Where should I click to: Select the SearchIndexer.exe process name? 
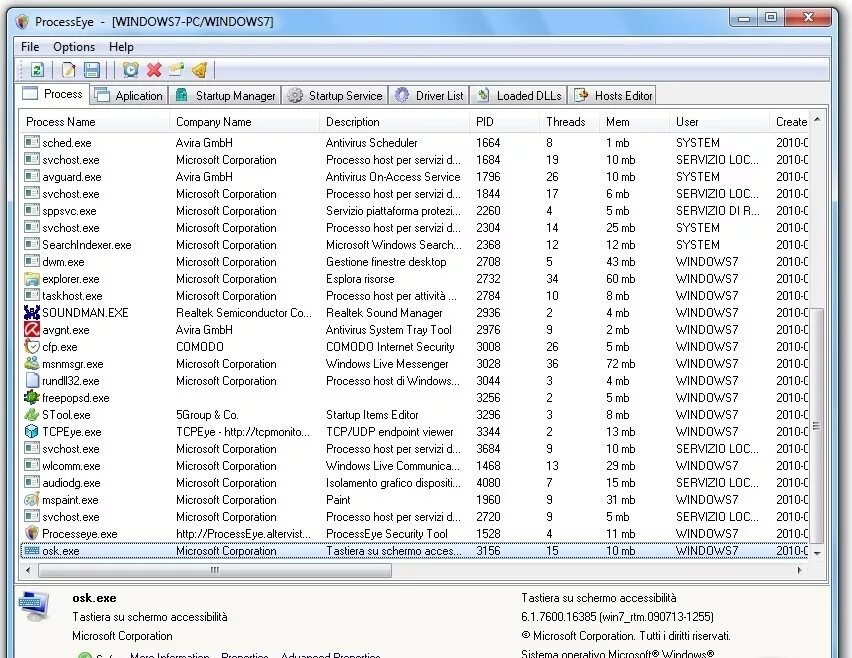[x=87, y=245]
